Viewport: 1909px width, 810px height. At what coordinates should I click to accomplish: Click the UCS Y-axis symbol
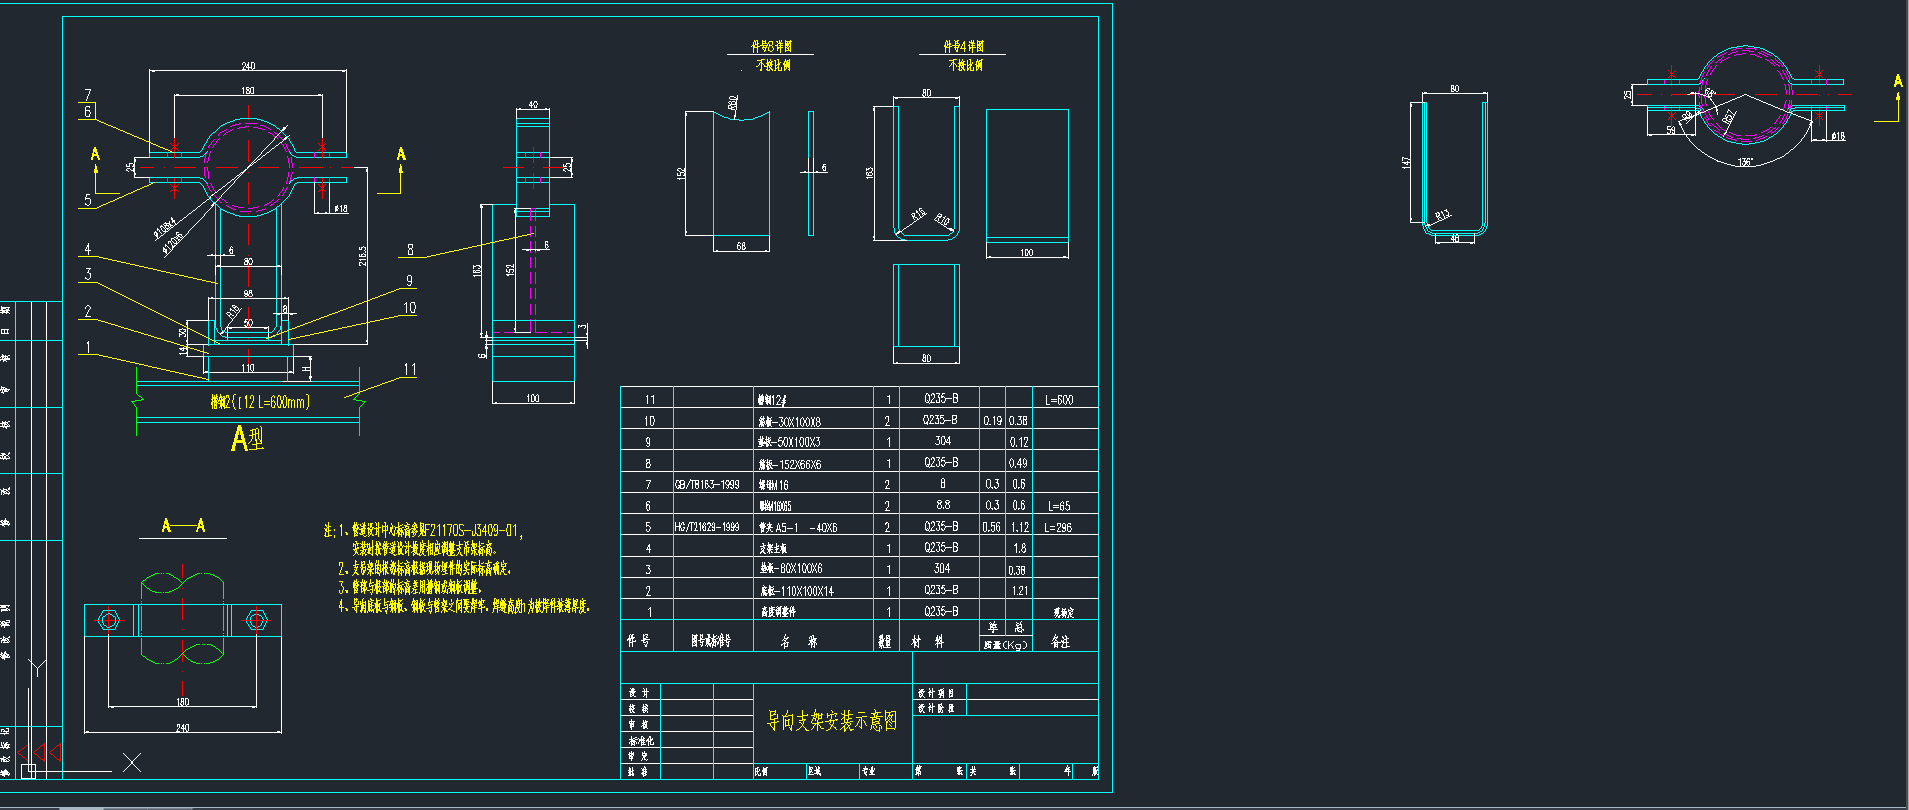point(36,668)
